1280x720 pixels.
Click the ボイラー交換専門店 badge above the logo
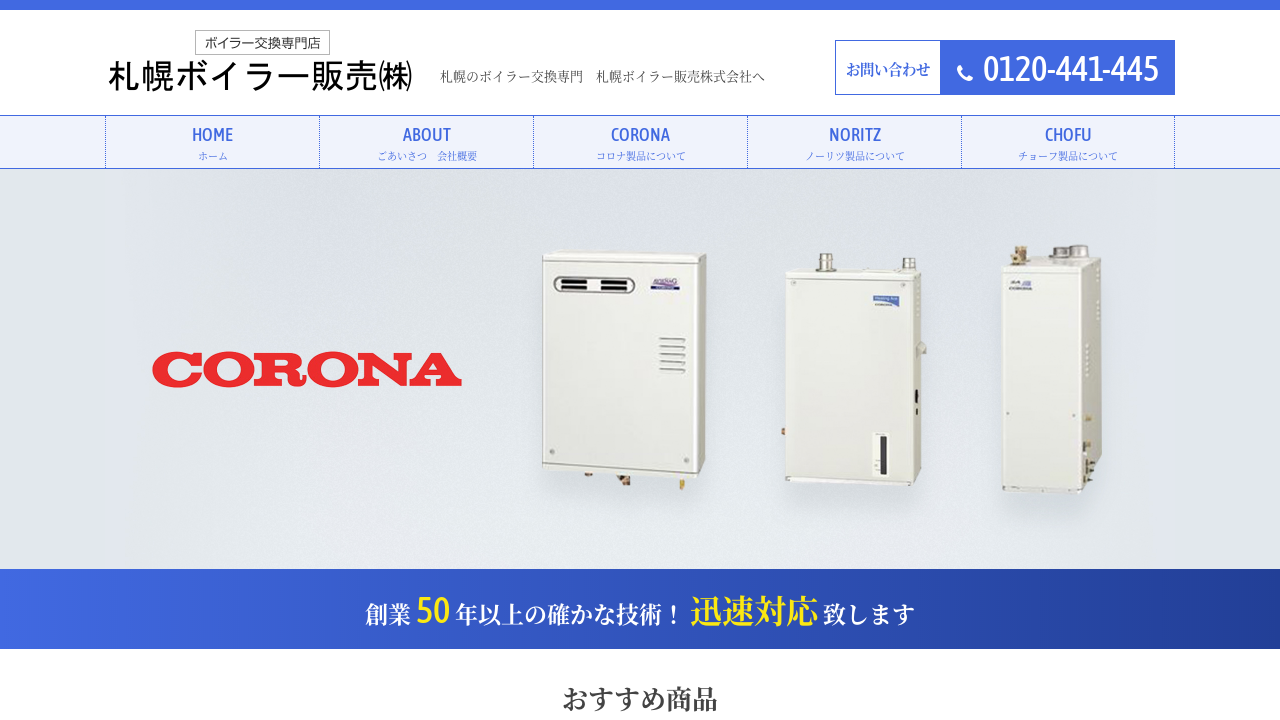pyautogui.click(x=262, y=42)
